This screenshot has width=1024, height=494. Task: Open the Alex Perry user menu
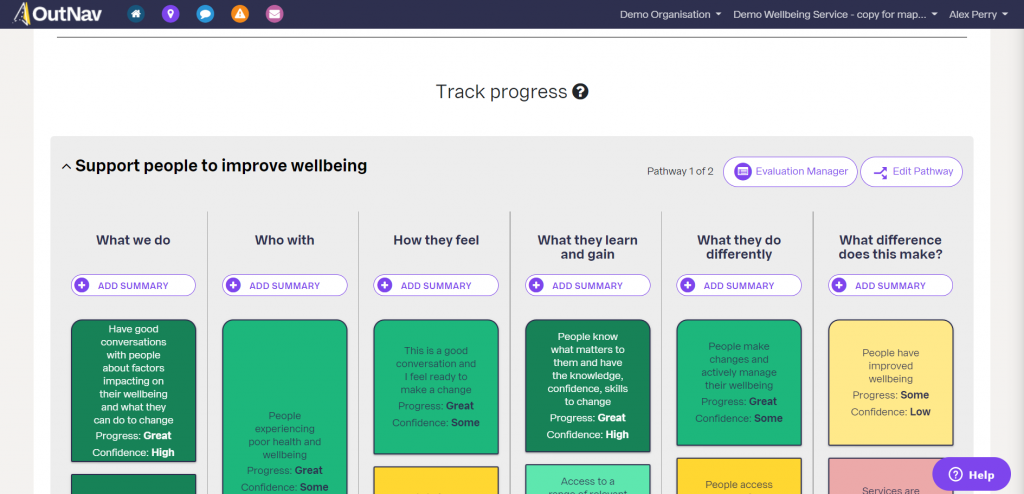(x=978, y=14)
